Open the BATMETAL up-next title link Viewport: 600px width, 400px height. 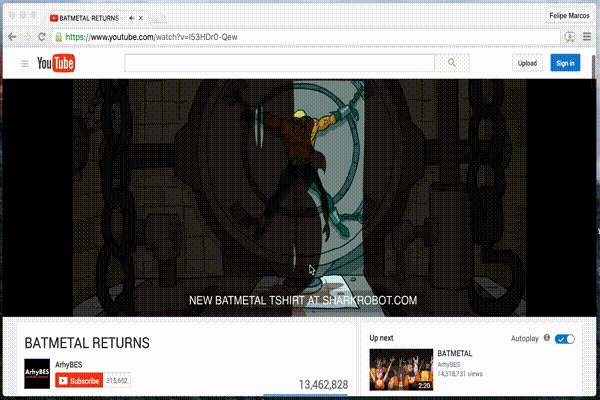pyautogui.click(x=455, y=353)
